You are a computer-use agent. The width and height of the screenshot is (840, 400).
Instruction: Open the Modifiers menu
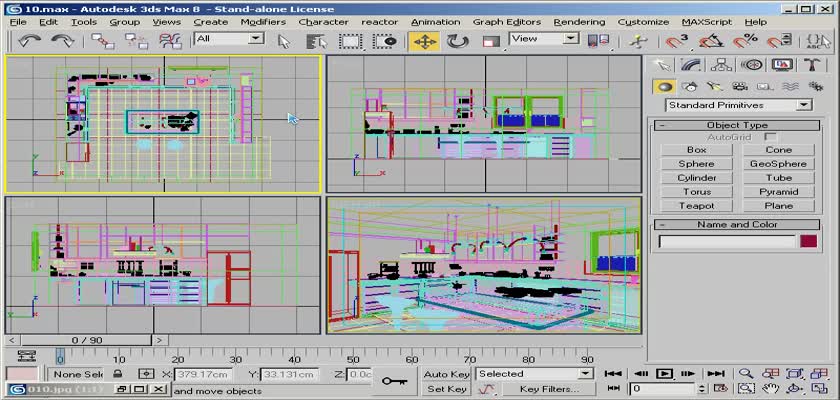(262, 21)
